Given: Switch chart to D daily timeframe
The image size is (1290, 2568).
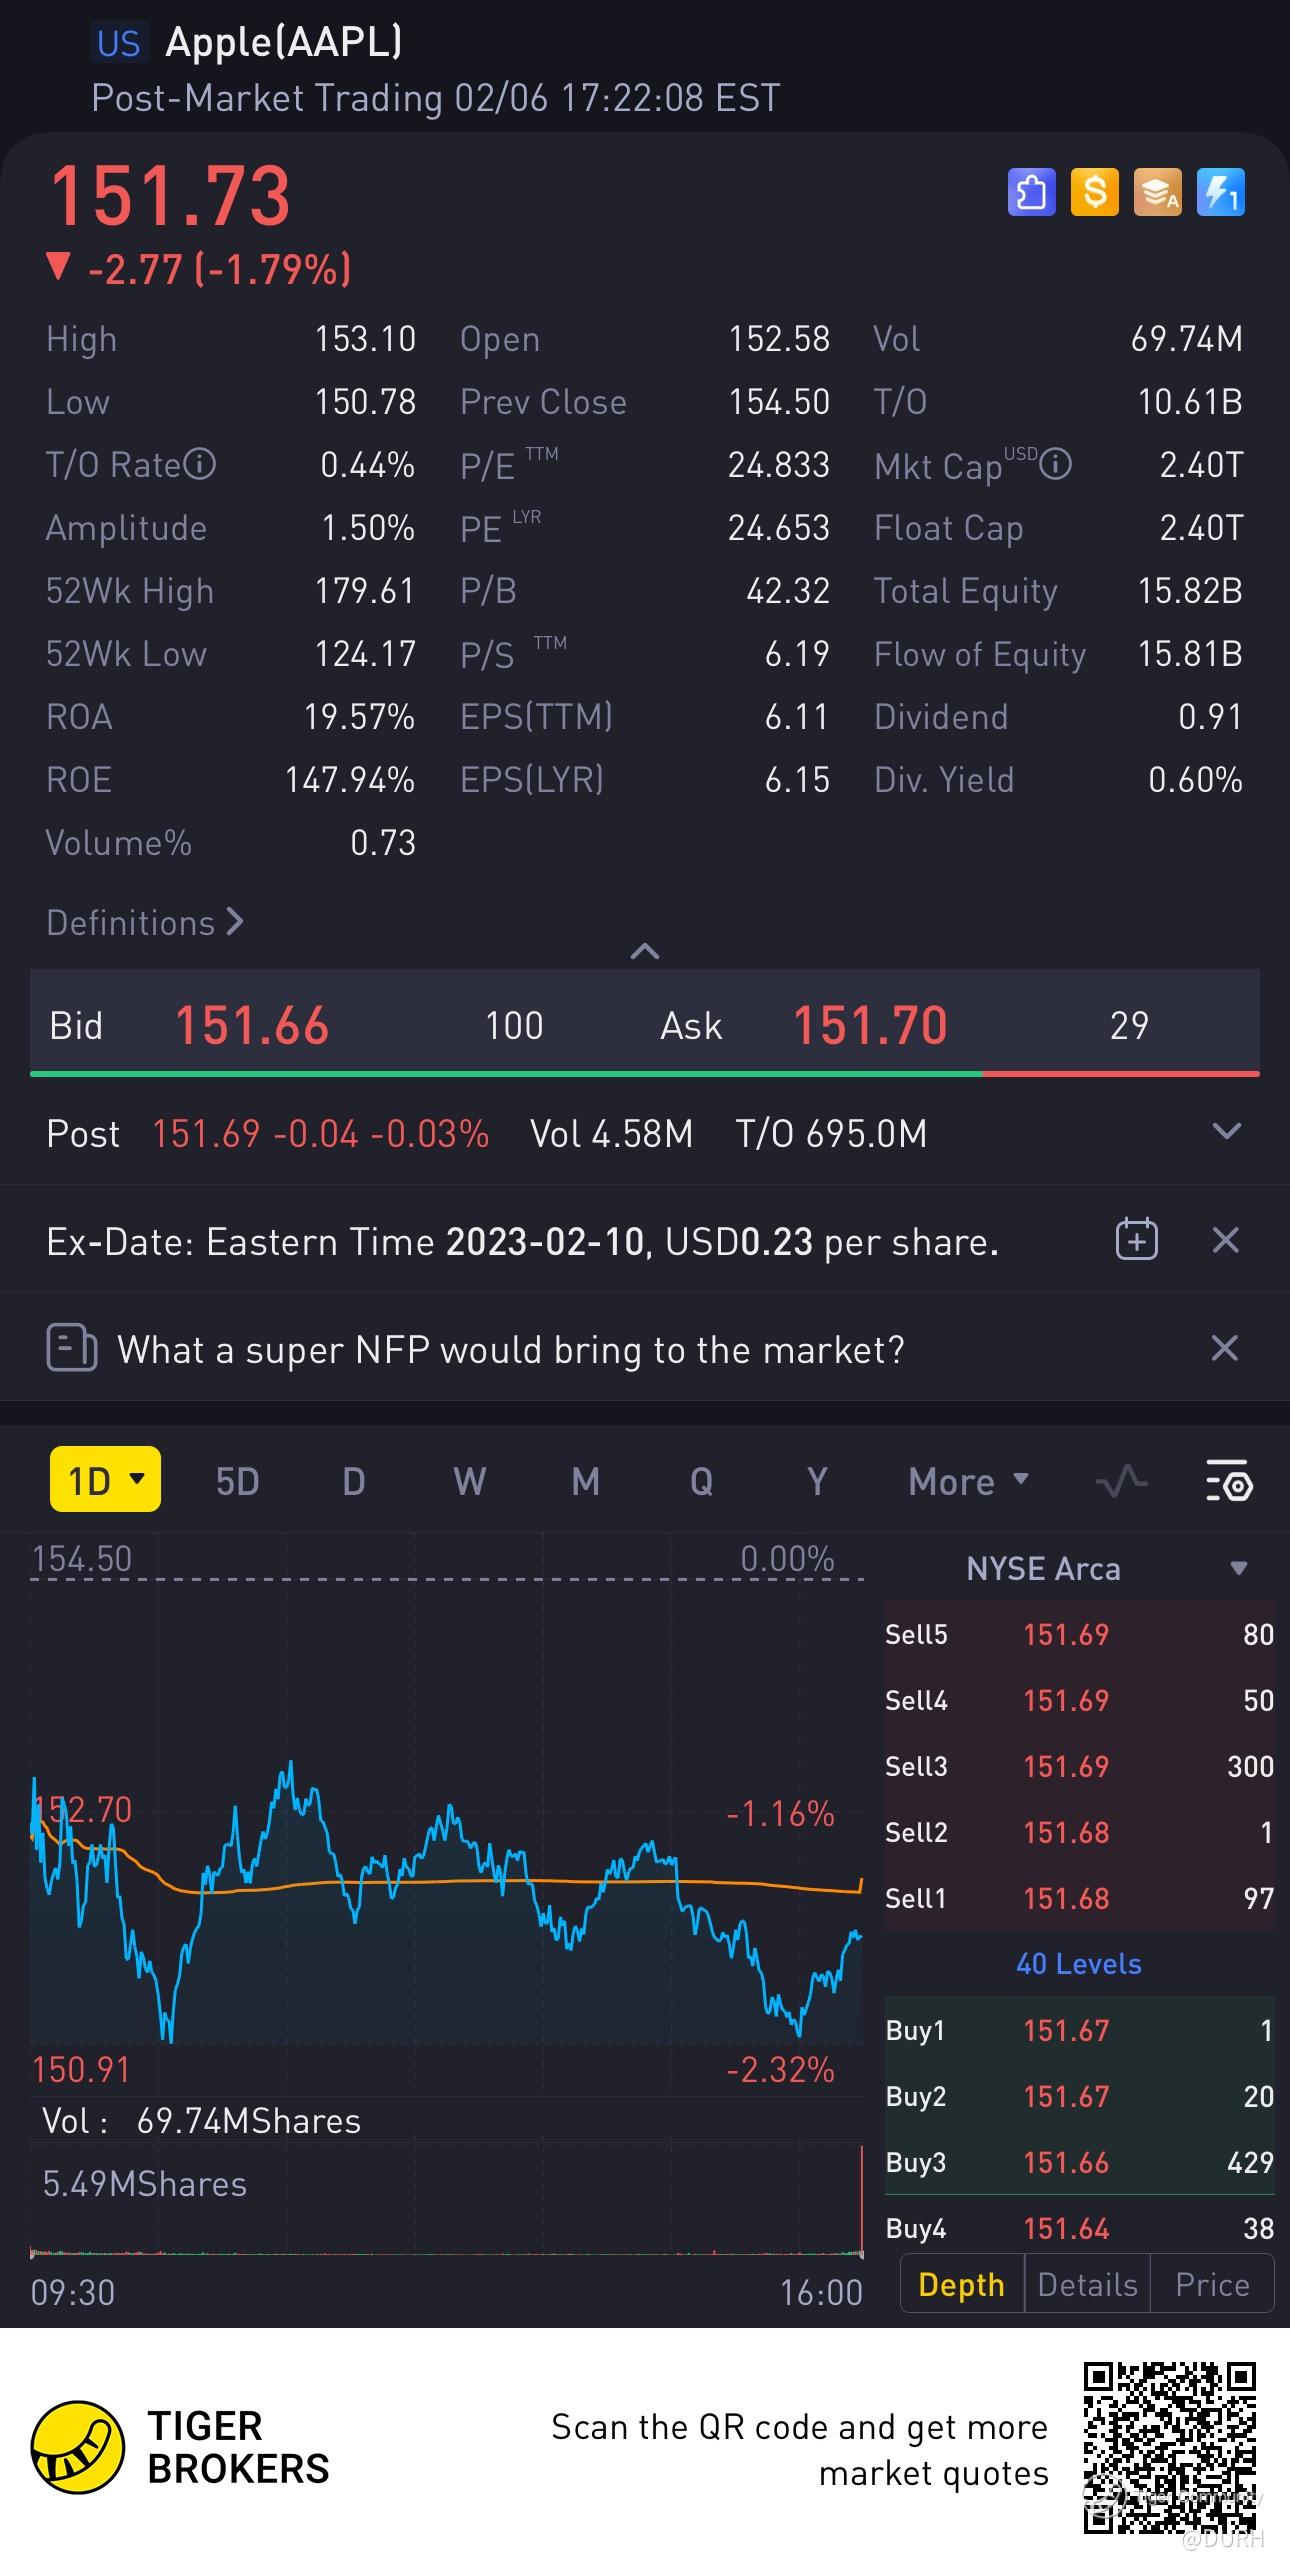Looking at the screenshot, I should pyautogui.click(x=353, y=1481).
